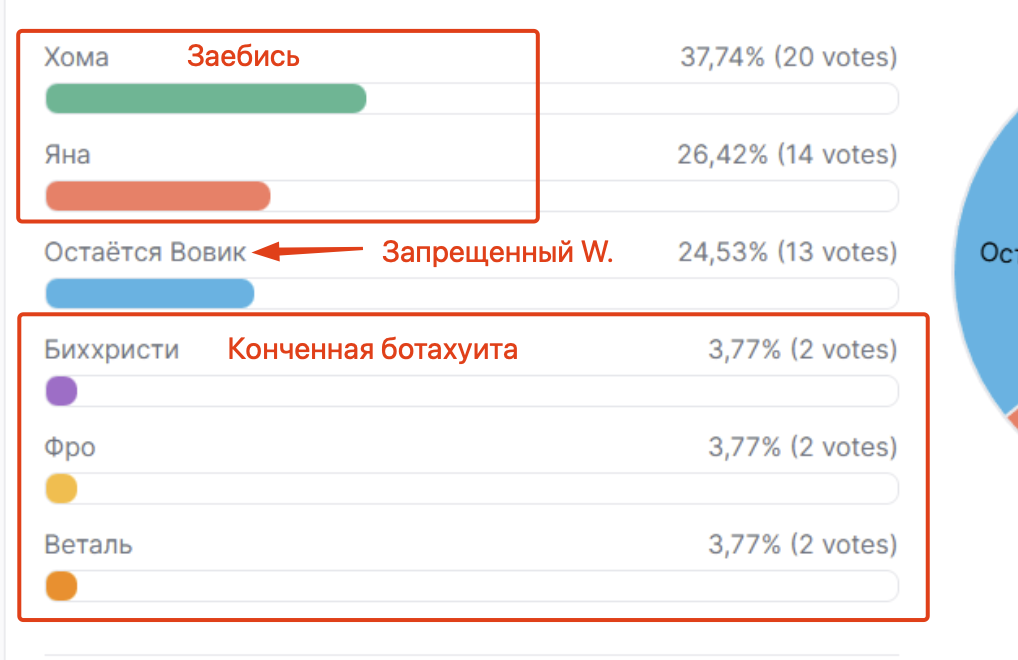Viewport: 1018px width, 660px height.
Task: Select the Бихкристи poll option label
Action: pyautogui.click(x=112, y=350)
